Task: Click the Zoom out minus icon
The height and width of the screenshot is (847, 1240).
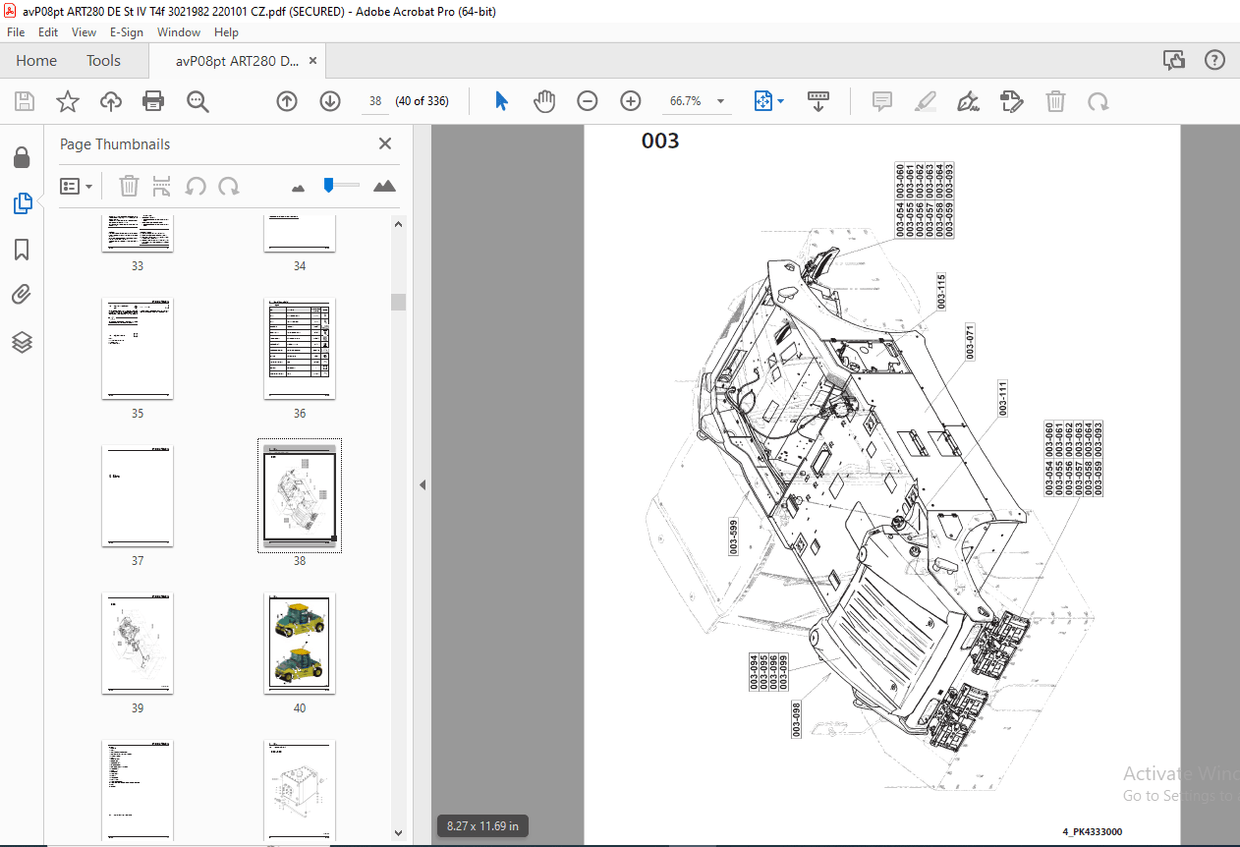Action: 588,101
